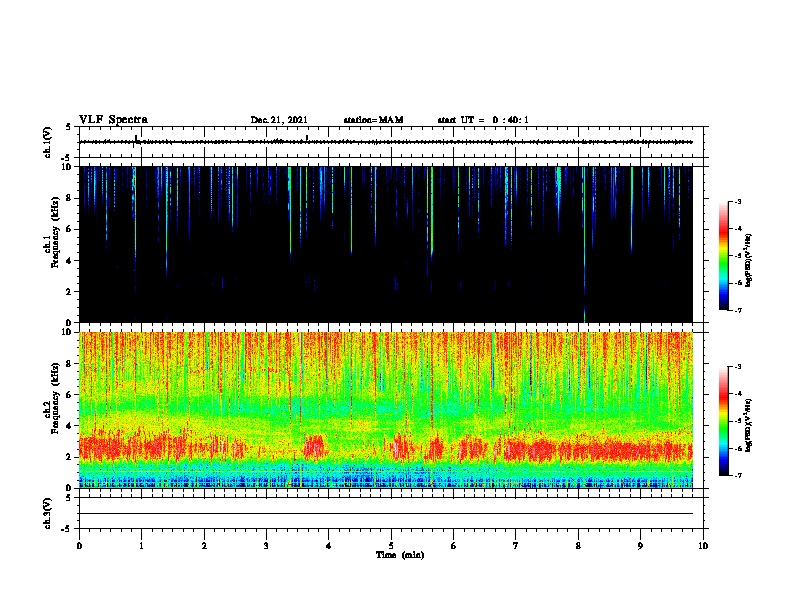The image size is (792, 612).
Task: Click the ch.1 colorbar "log(PSD)" label
Action: (x=748, y=260)
